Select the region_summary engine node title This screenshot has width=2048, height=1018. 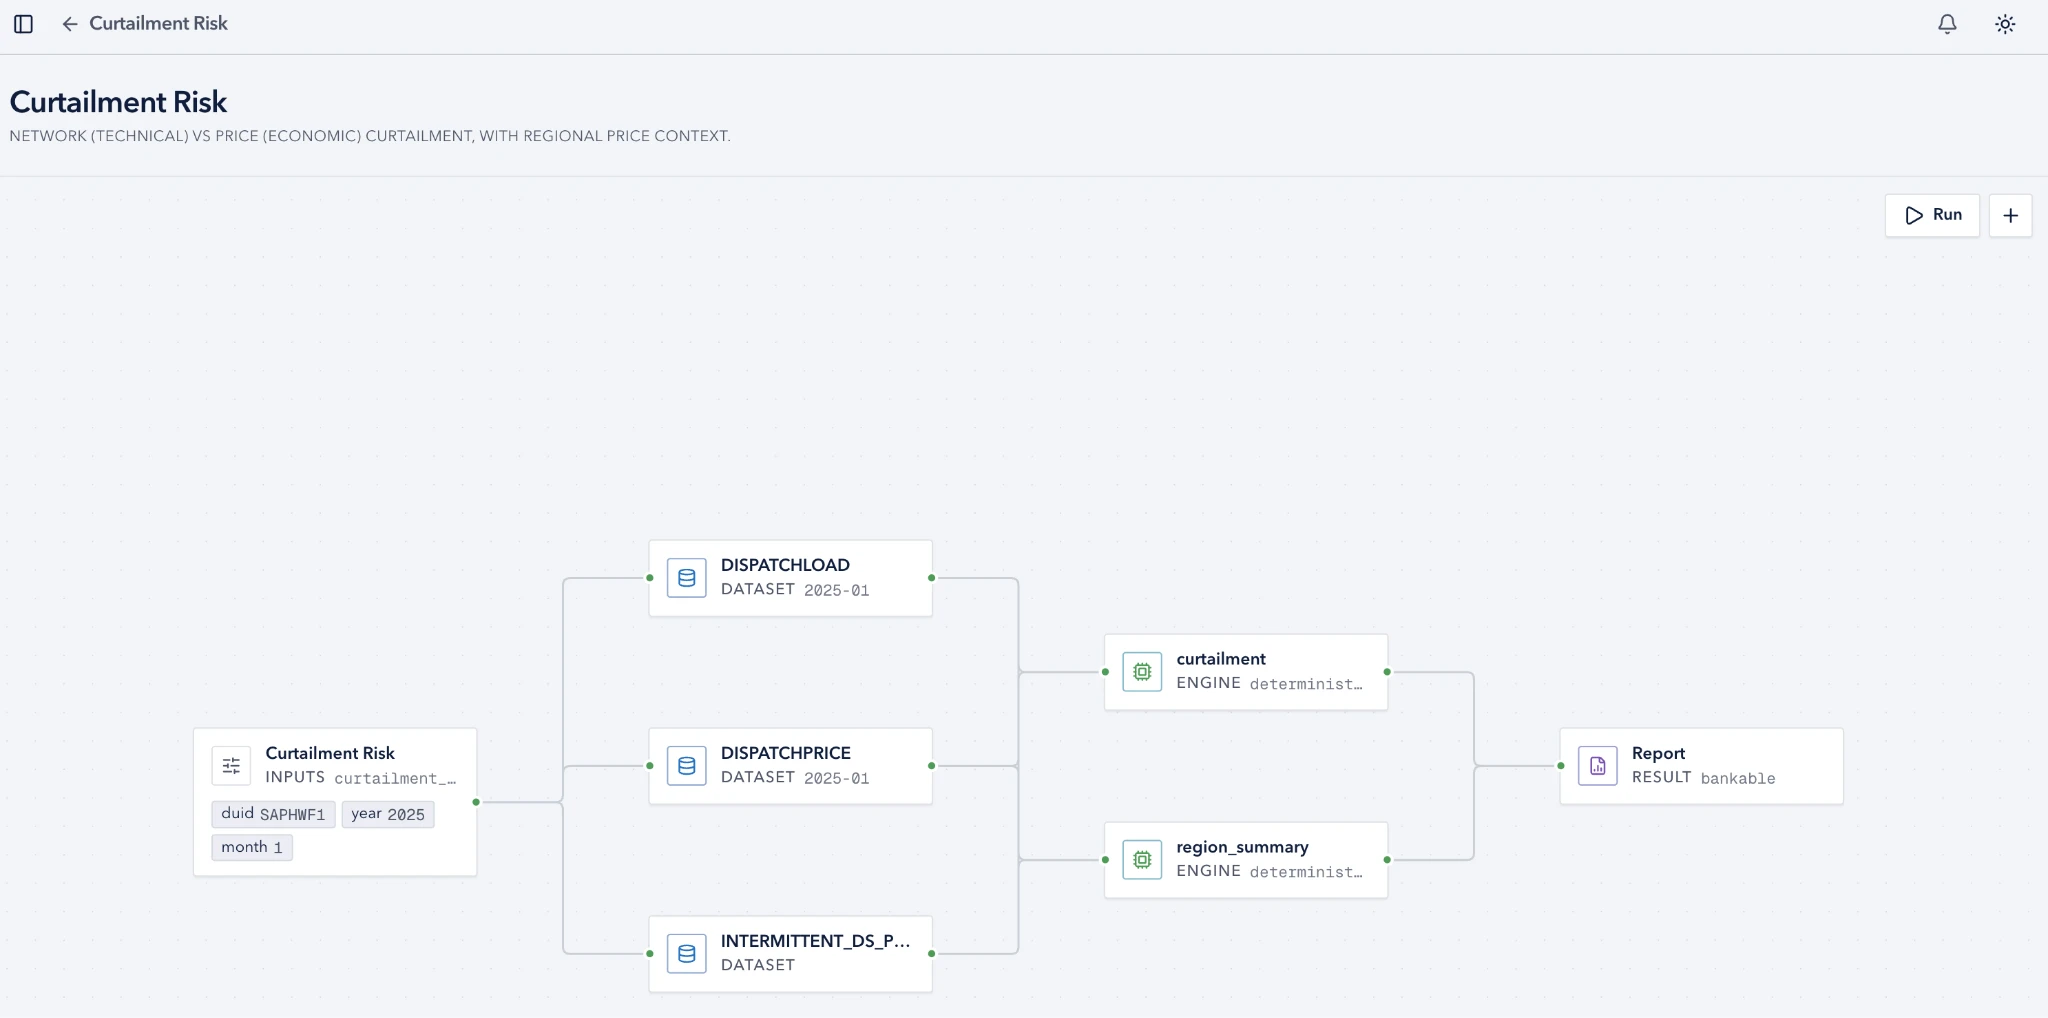pyautogui.click(x=1242, y=847)
